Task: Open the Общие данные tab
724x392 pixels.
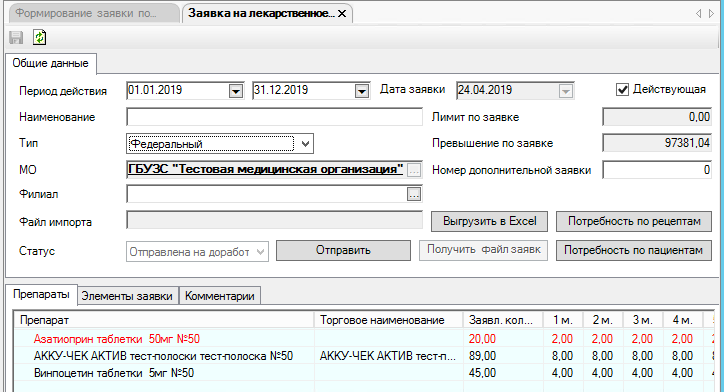Action: click(50, 63)
